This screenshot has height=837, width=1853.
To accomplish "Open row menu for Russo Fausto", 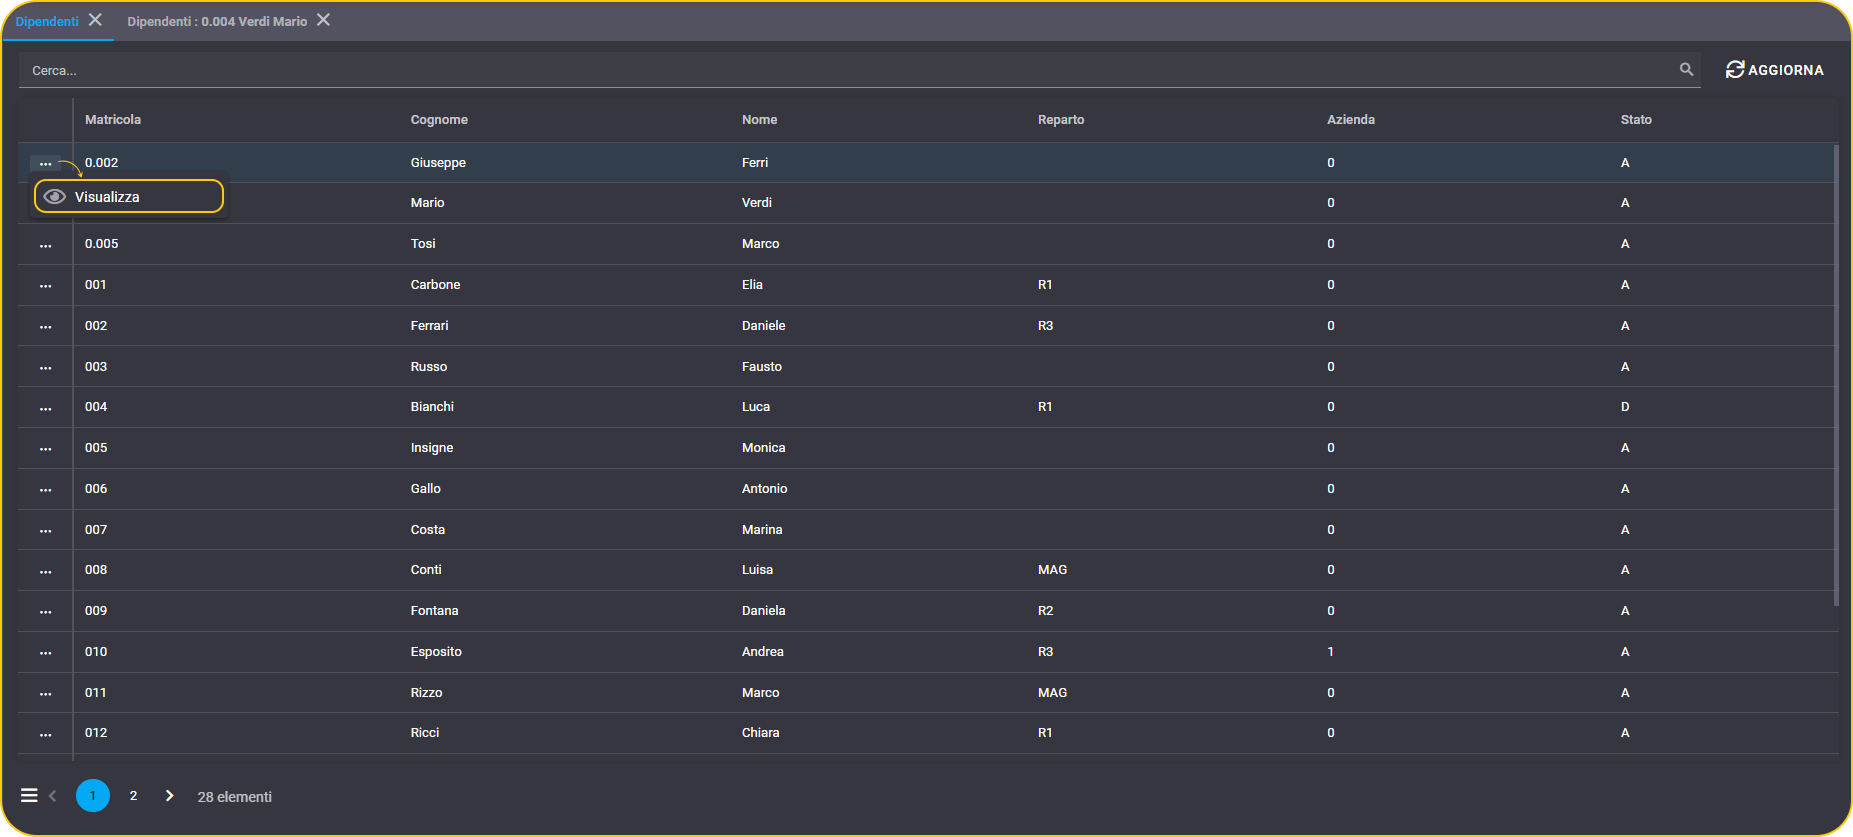I will coord(45,368).
